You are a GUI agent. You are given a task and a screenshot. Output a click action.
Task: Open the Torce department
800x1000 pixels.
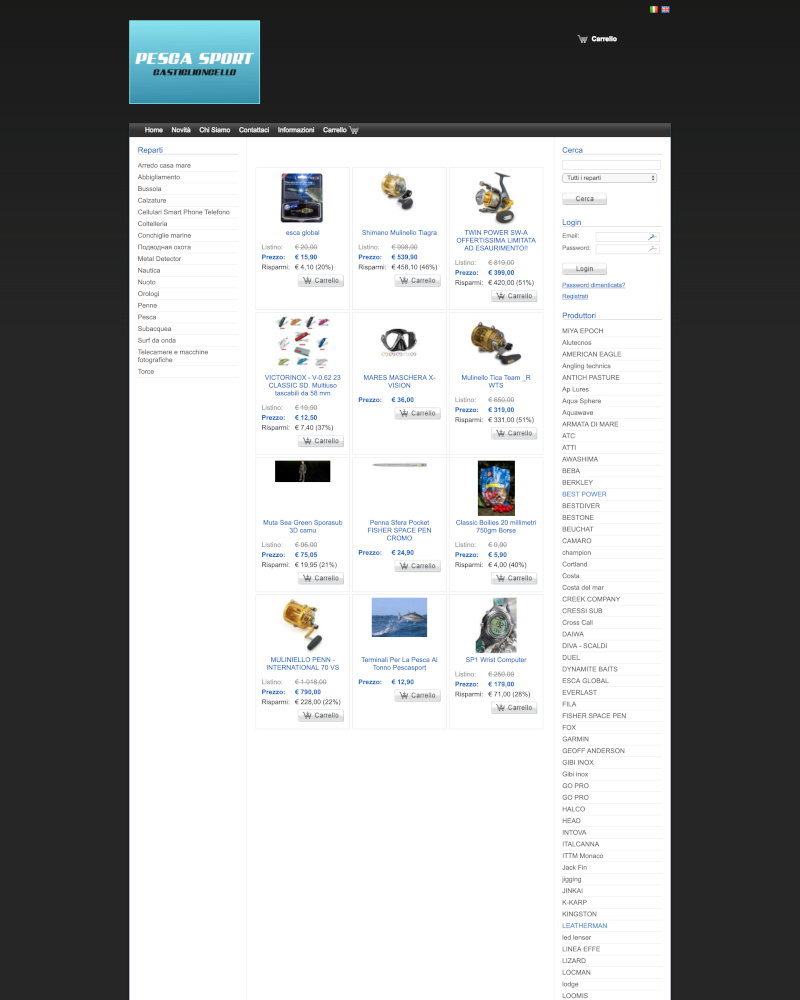(146, 372)
